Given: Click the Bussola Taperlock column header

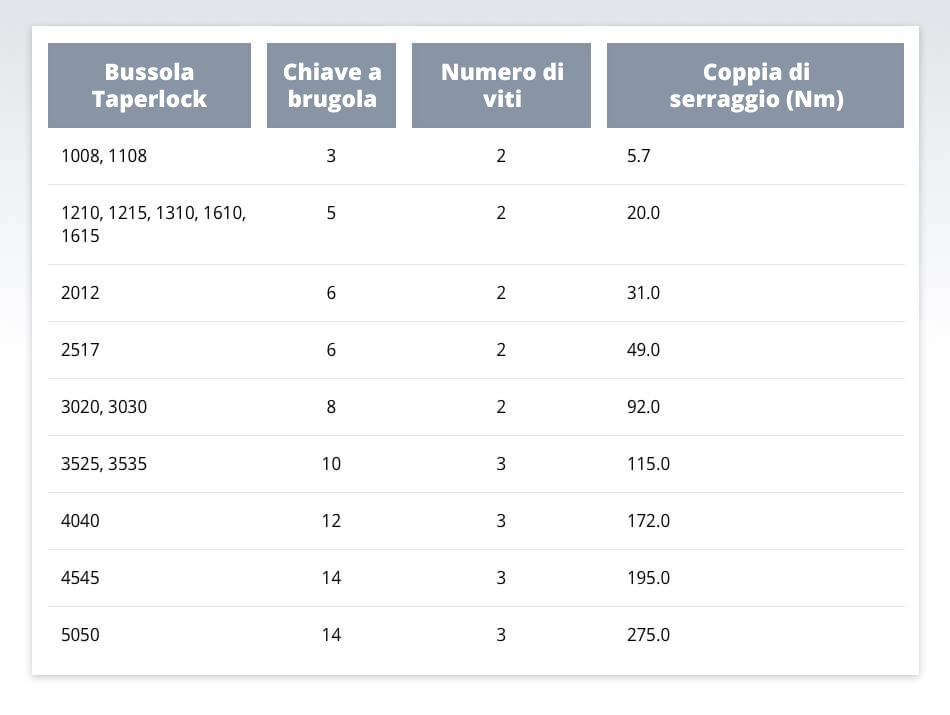Looking at the screenshot, I should [x=149, y=85].
